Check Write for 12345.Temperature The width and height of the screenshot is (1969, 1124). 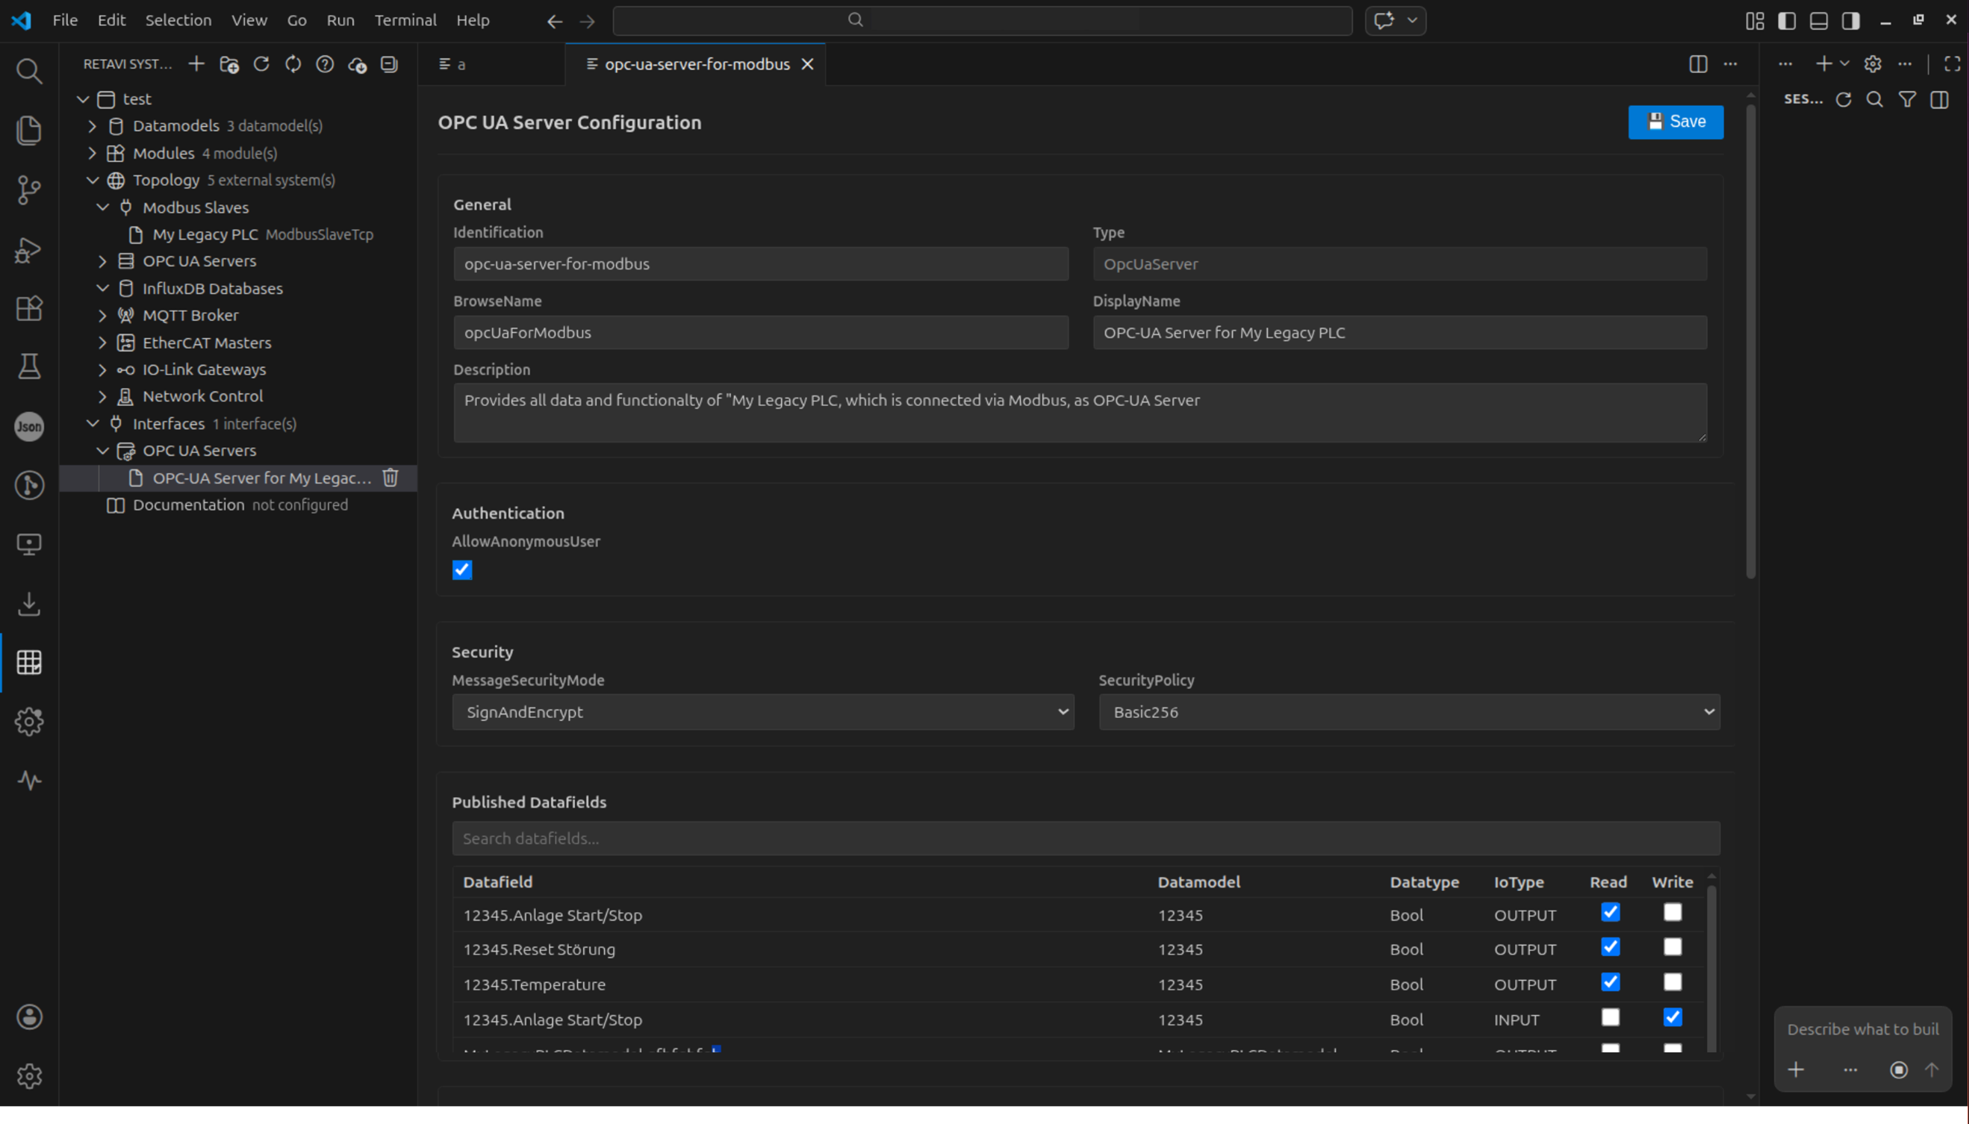[1673, 982]
